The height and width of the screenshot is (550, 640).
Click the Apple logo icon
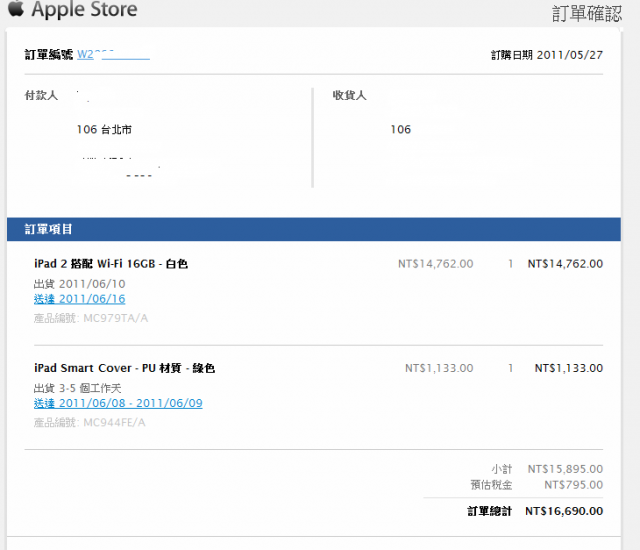point(16,8)
